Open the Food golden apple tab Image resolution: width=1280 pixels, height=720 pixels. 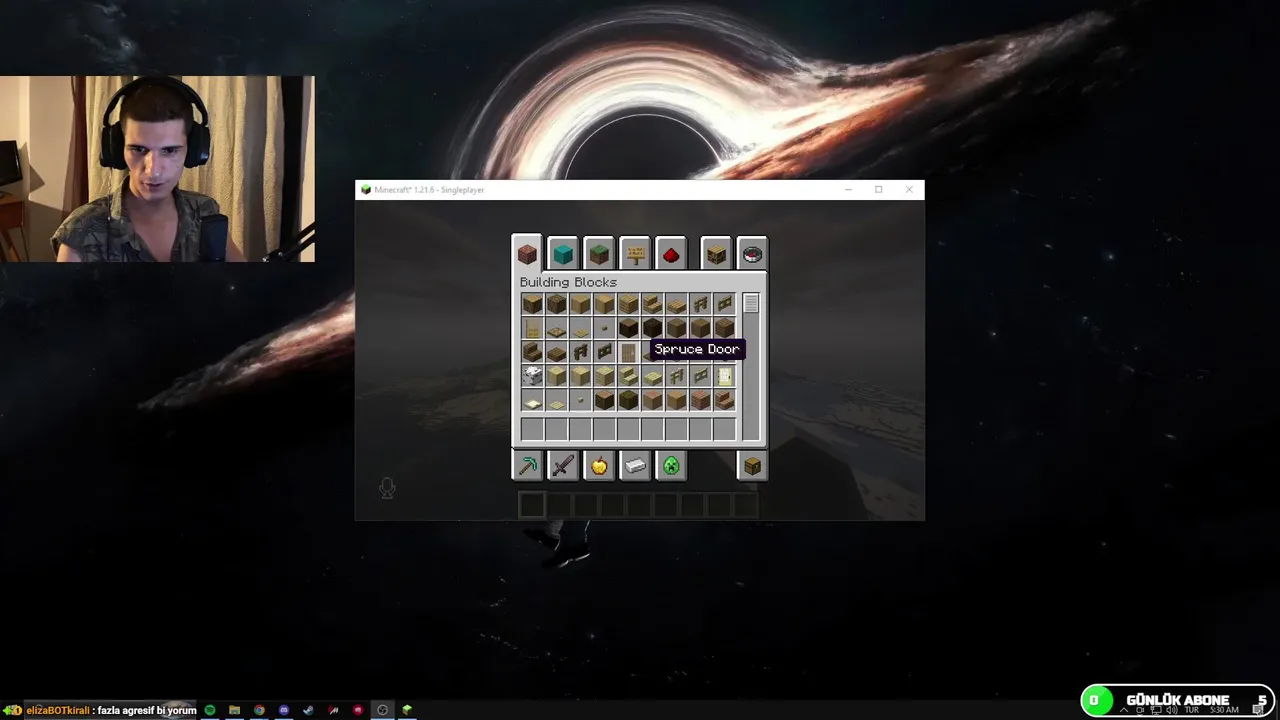(599, 465)
